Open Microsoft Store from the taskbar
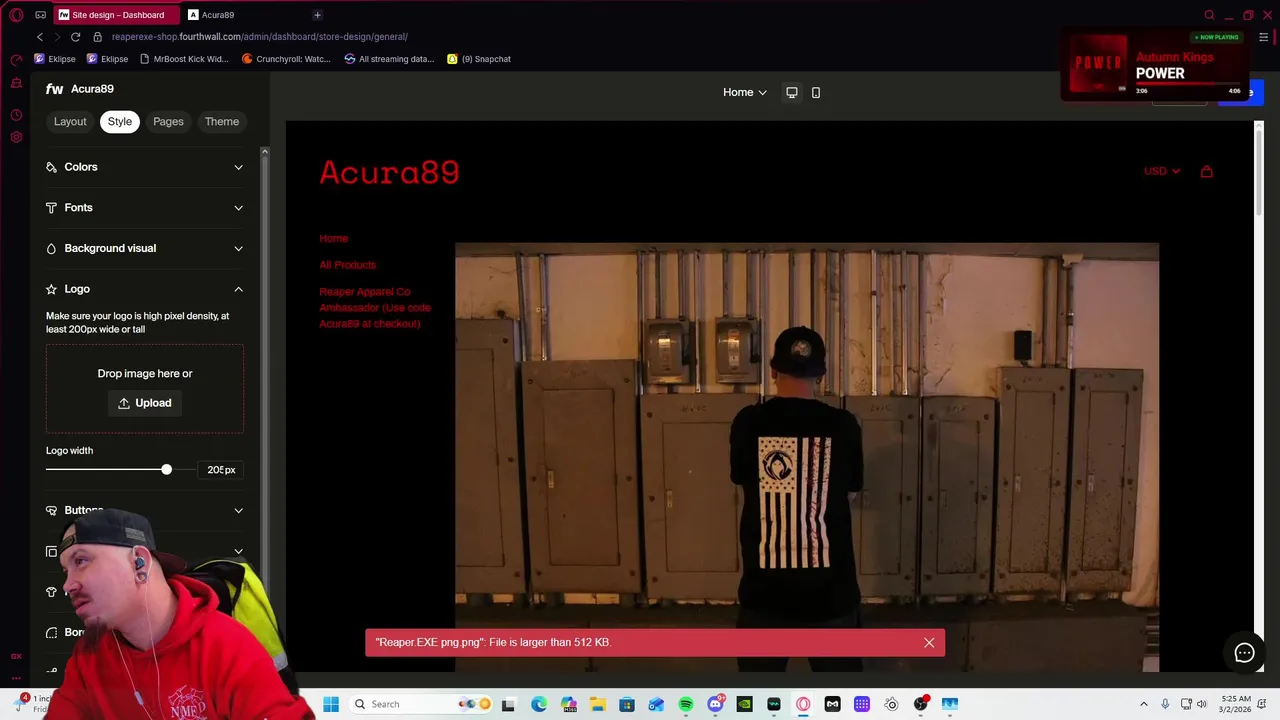 click(627, 704)
